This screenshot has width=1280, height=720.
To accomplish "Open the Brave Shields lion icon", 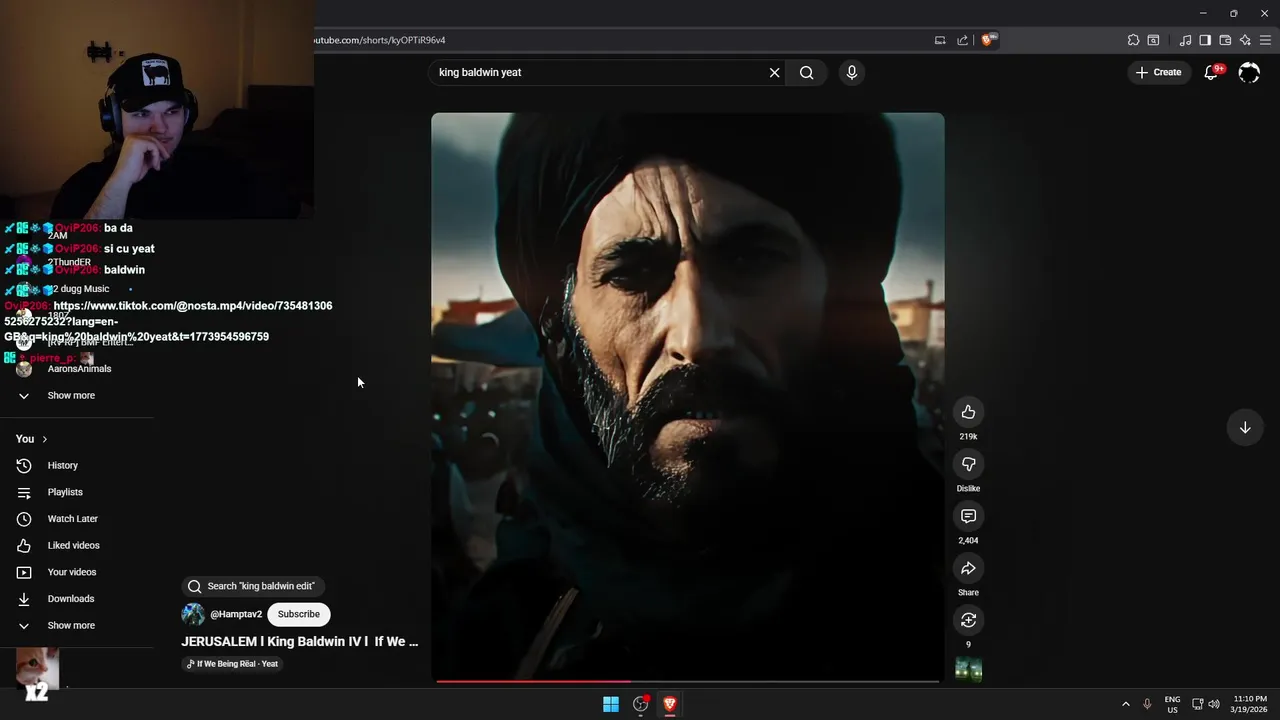I will [988, 40].
